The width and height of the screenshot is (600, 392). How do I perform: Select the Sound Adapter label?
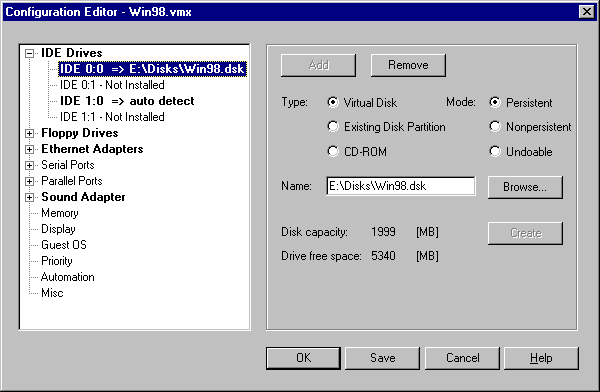pyautogui.click(x=83, y=197)
